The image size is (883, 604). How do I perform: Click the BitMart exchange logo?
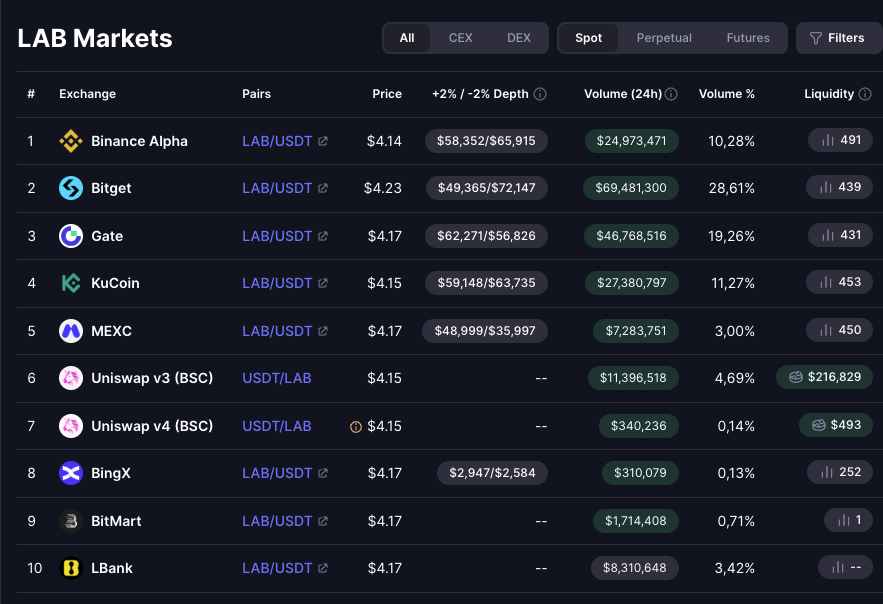coord(71,521)
